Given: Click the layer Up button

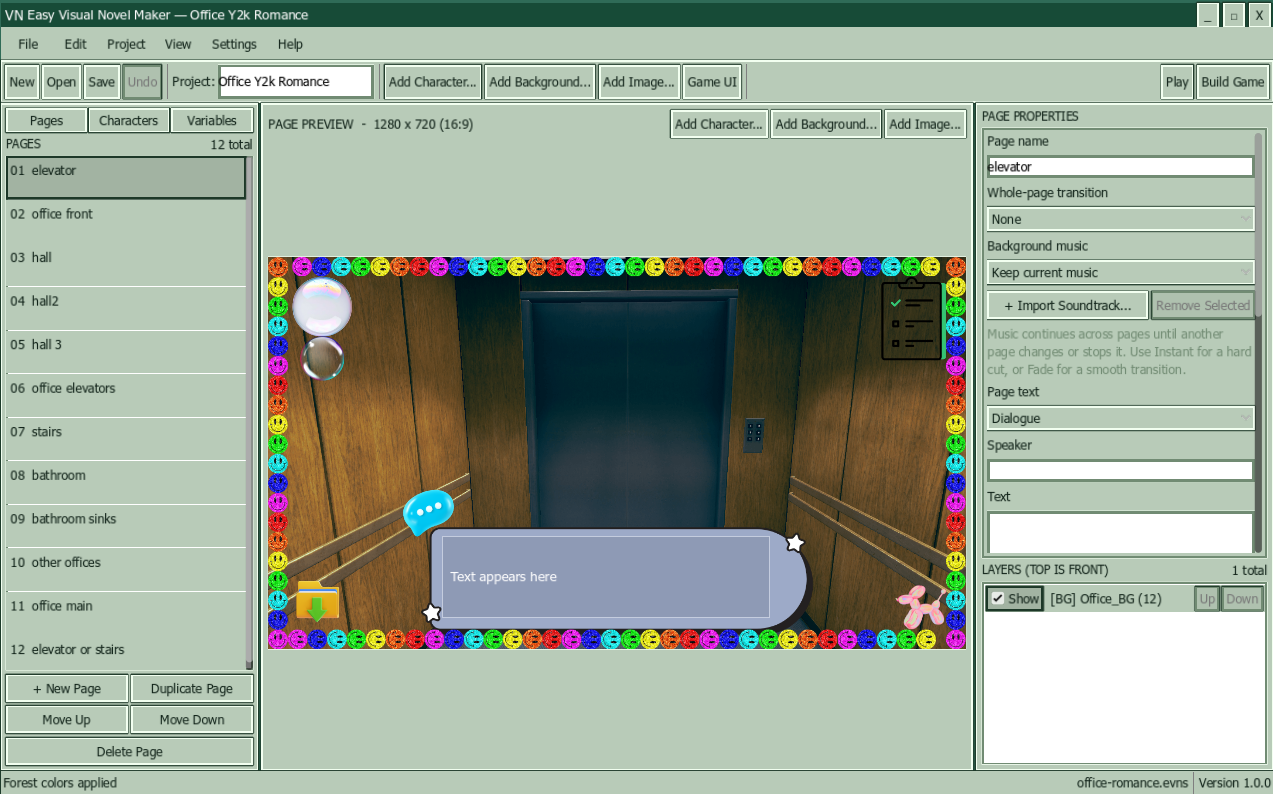Looking at the screenshot, I should 1207,599.
